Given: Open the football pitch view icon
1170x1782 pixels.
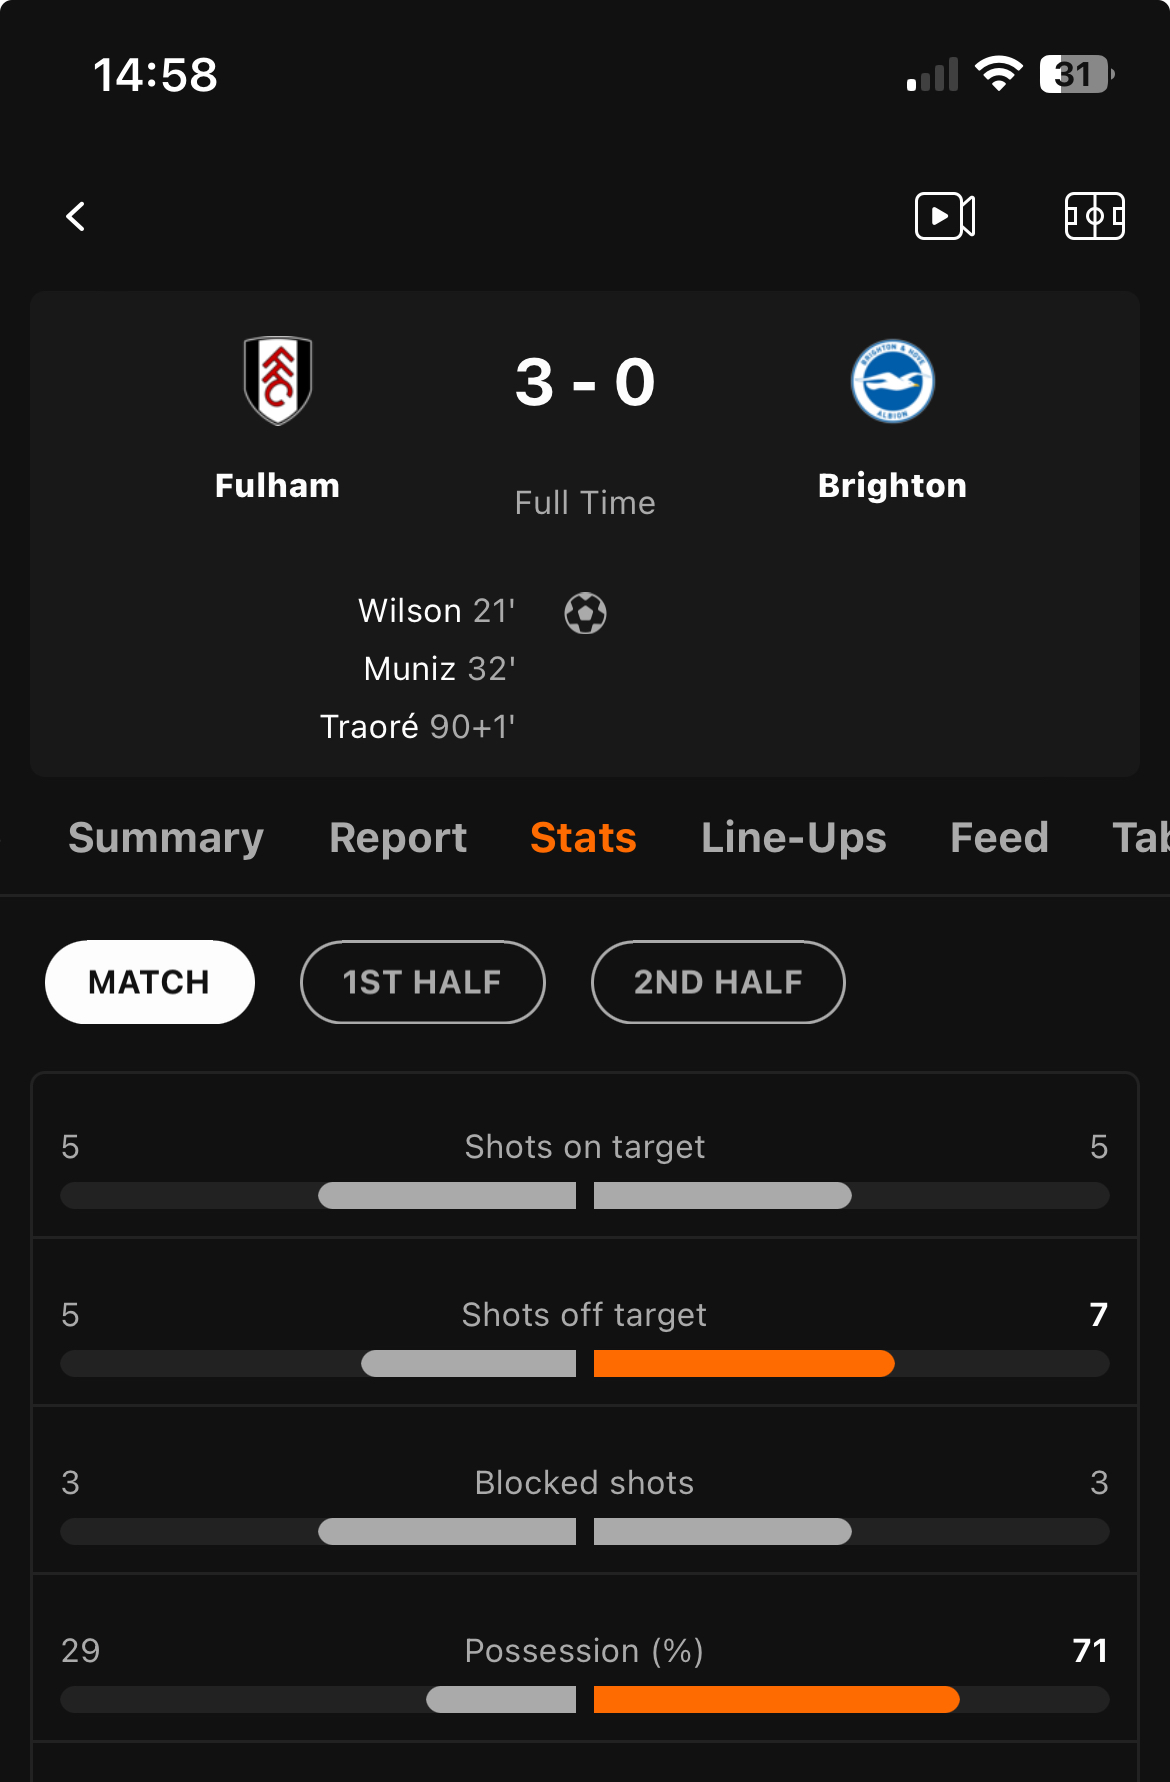Looking at the screenshot, I should (x=1095, y=216).
